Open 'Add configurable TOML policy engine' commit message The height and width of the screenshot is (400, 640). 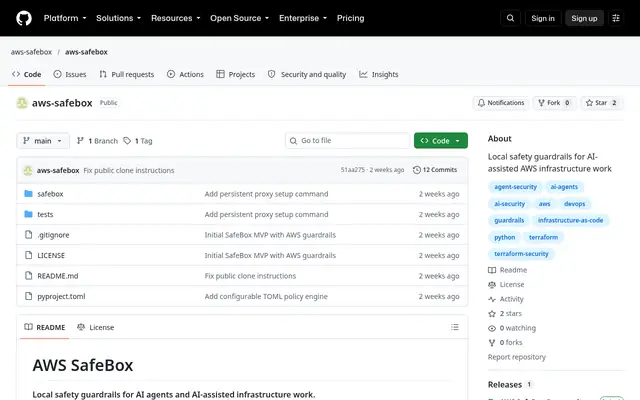[x=266, y=296]
